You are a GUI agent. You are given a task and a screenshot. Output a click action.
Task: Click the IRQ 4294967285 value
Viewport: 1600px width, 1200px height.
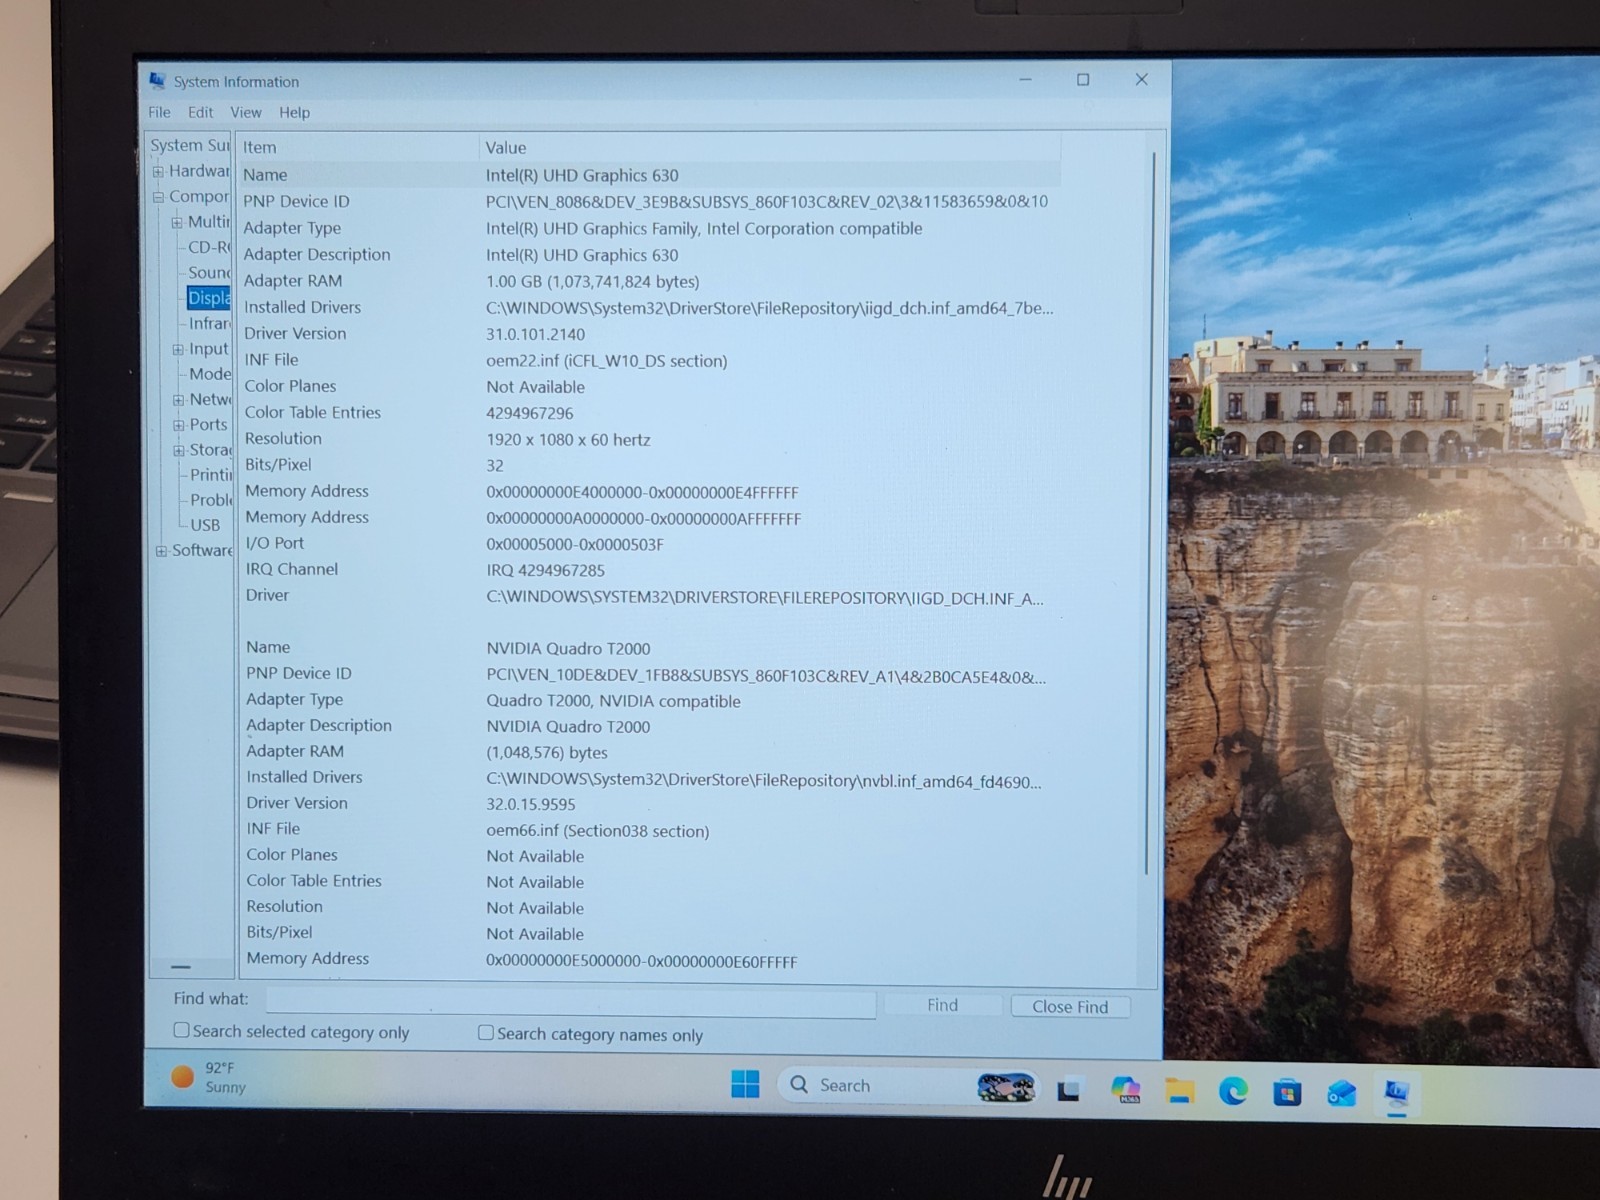click(545, 571)
